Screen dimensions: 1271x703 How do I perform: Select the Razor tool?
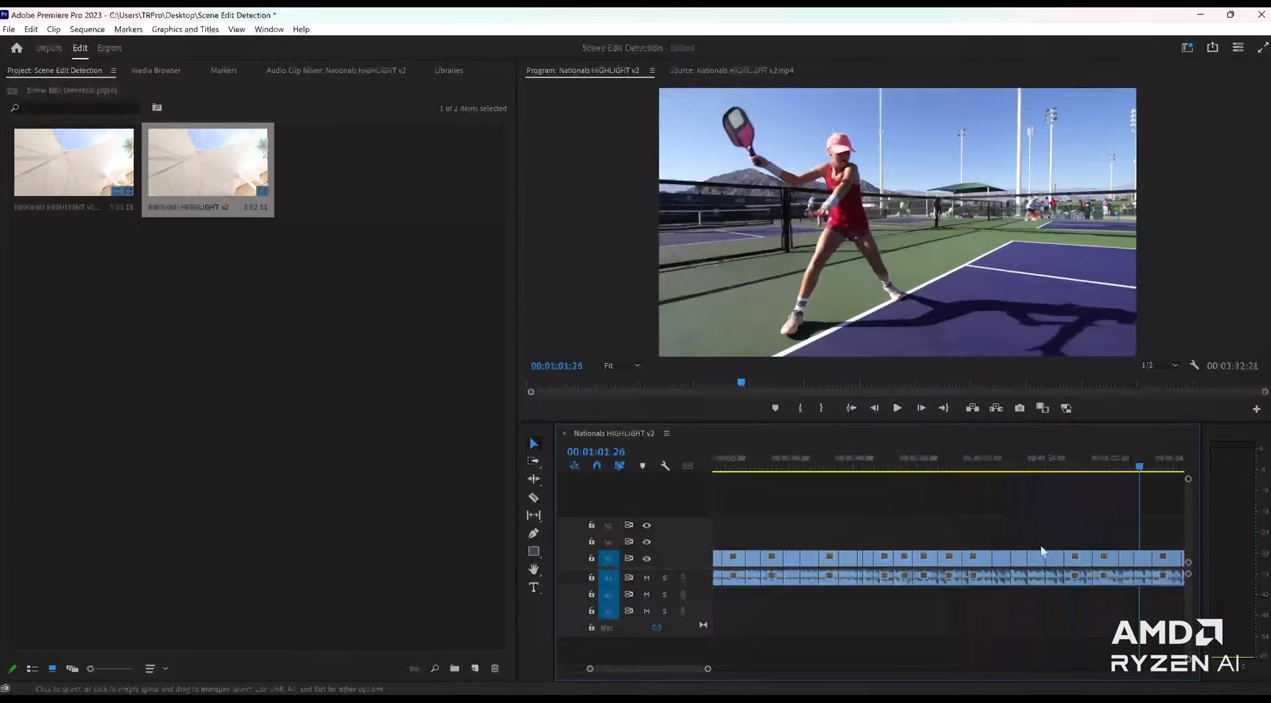click(533, 497)
